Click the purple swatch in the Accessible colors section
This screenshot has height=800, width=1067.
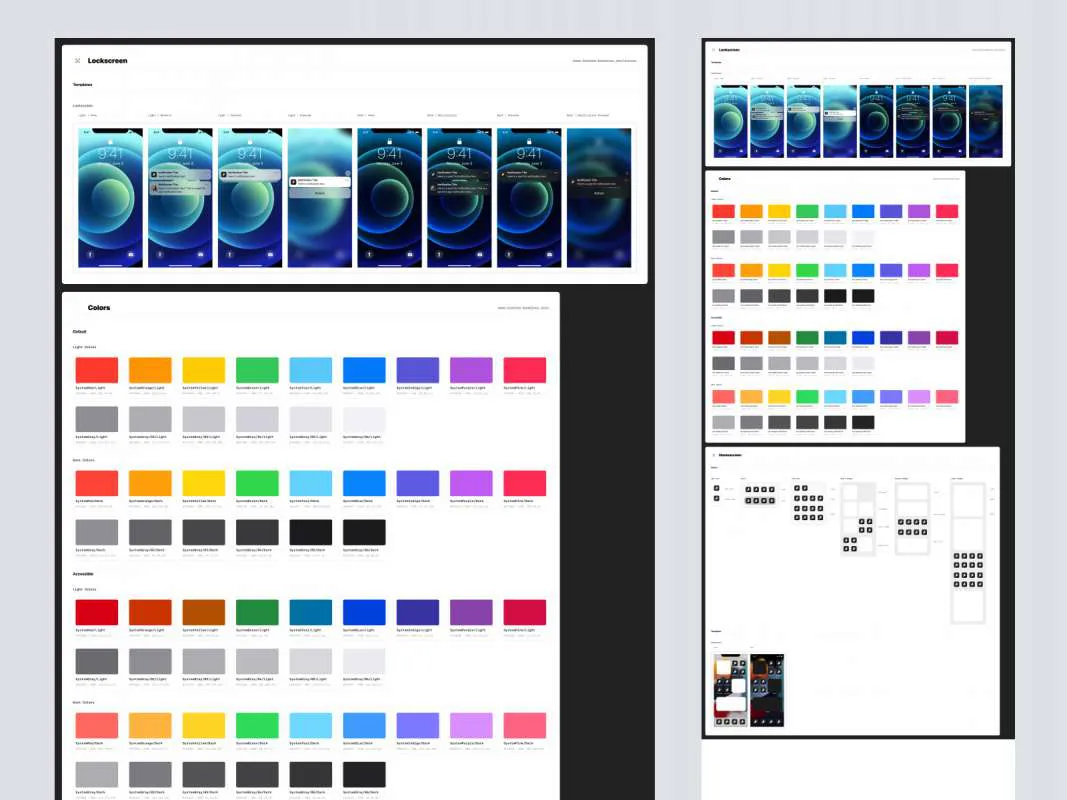pyautogui.click(x=470, y=612)
